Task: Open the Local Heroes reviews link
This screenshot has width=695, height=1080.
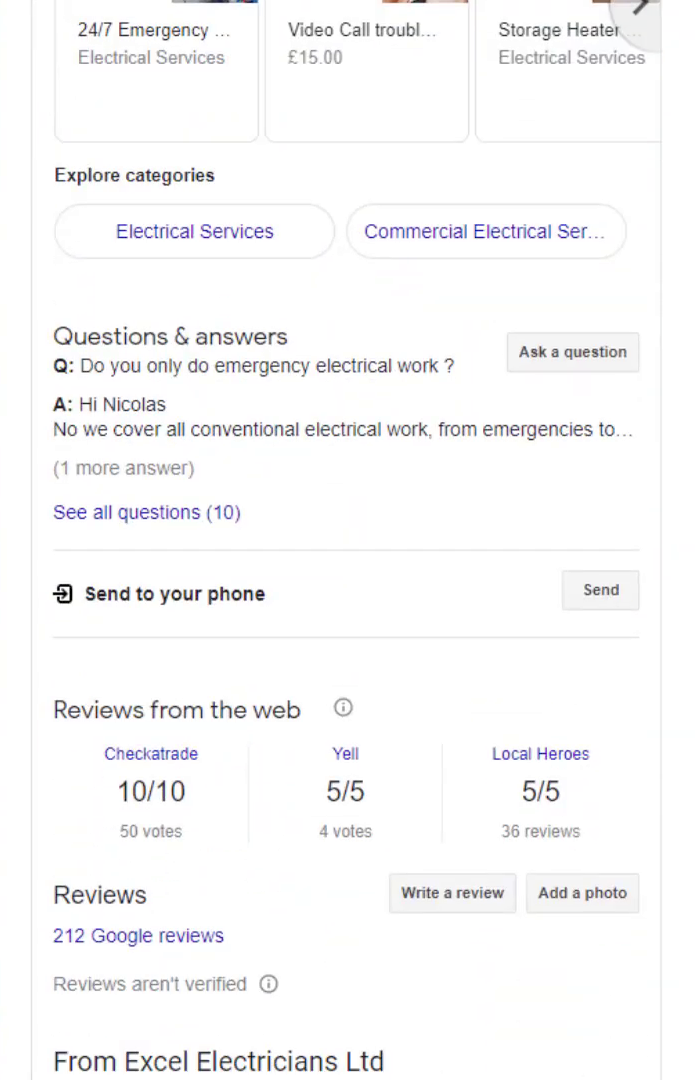Action: pos(541,754)
